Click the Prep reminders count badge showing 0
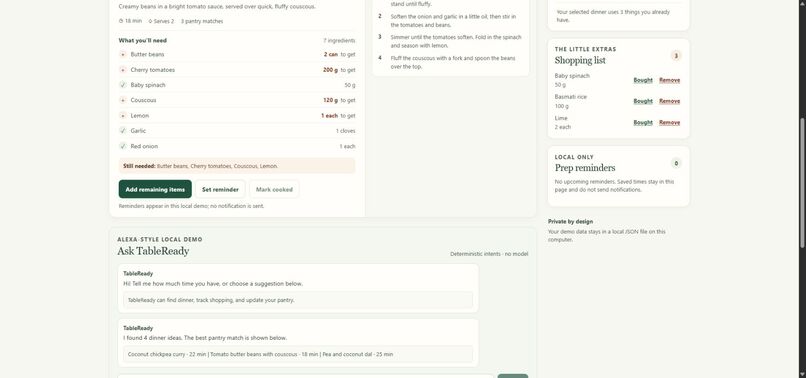 (x=676, y=164)
